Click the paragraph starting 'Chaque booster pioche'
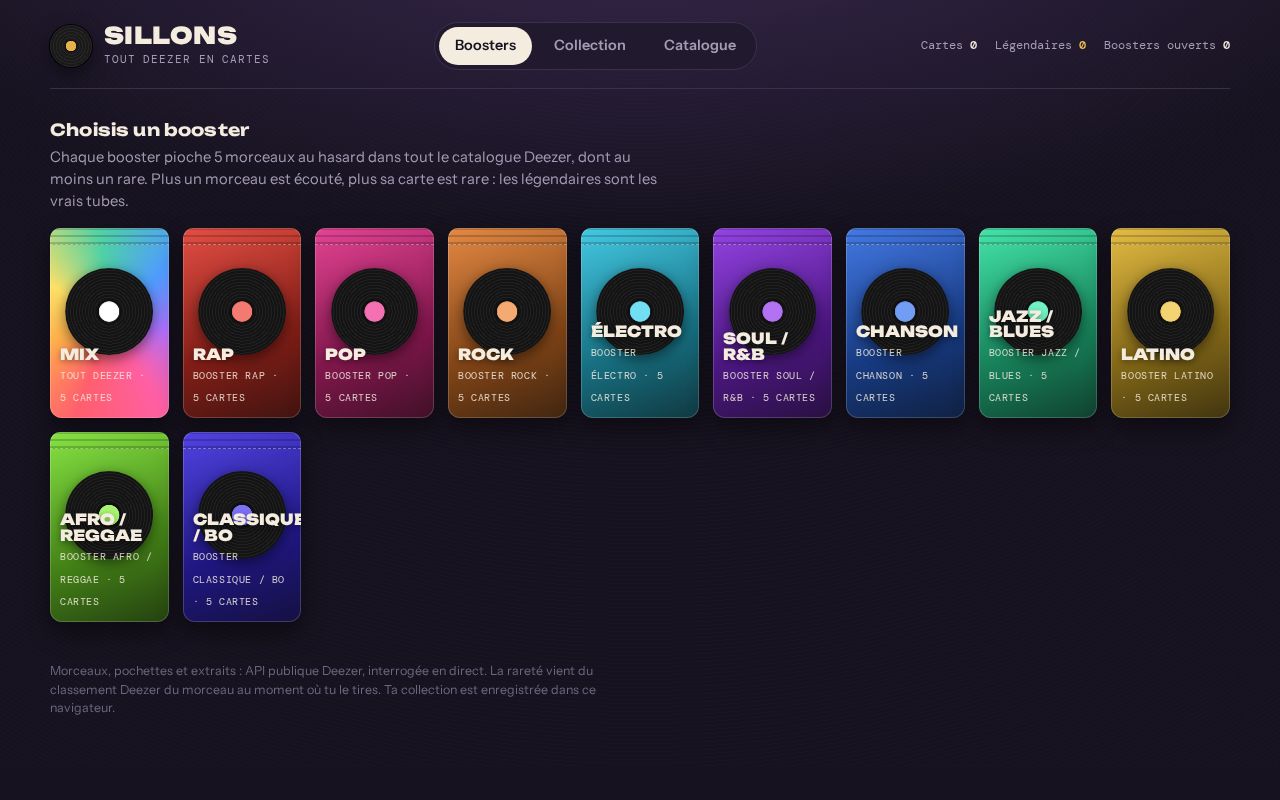 tap(354, 179)
